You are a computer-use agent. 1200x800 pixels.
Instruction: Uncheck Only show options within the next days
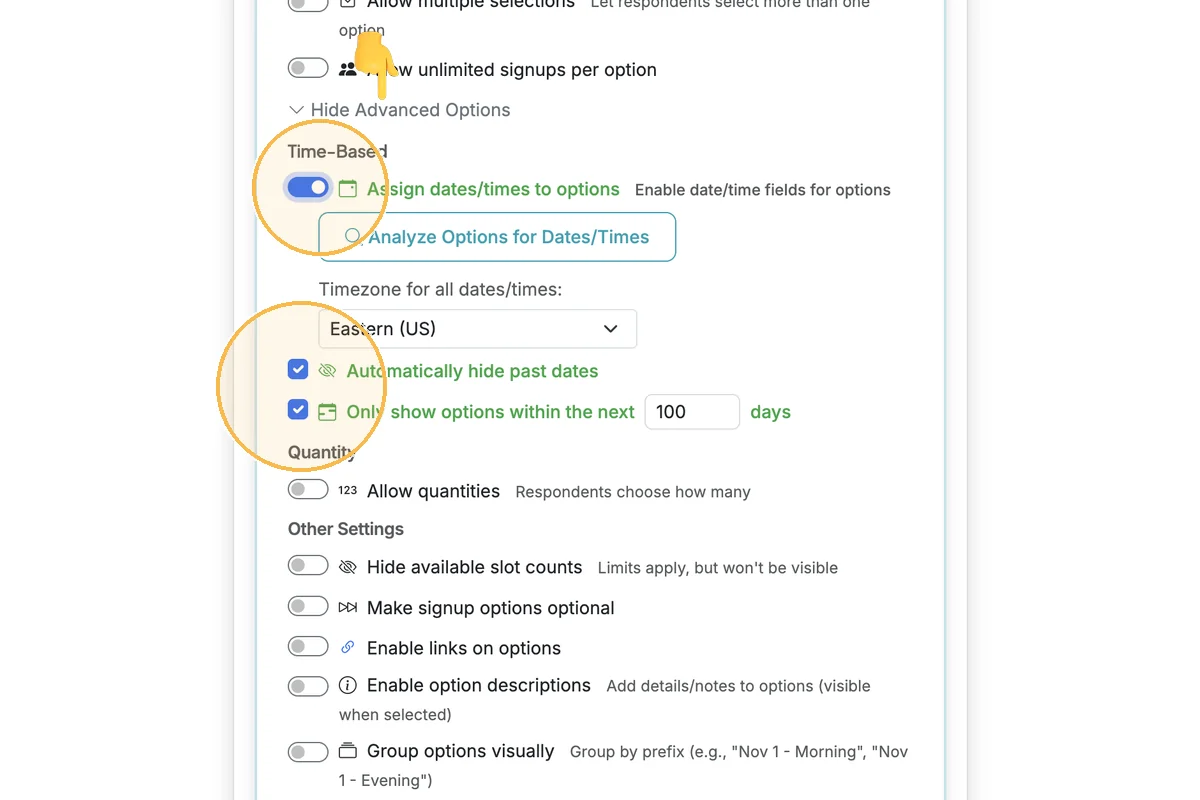298,410
